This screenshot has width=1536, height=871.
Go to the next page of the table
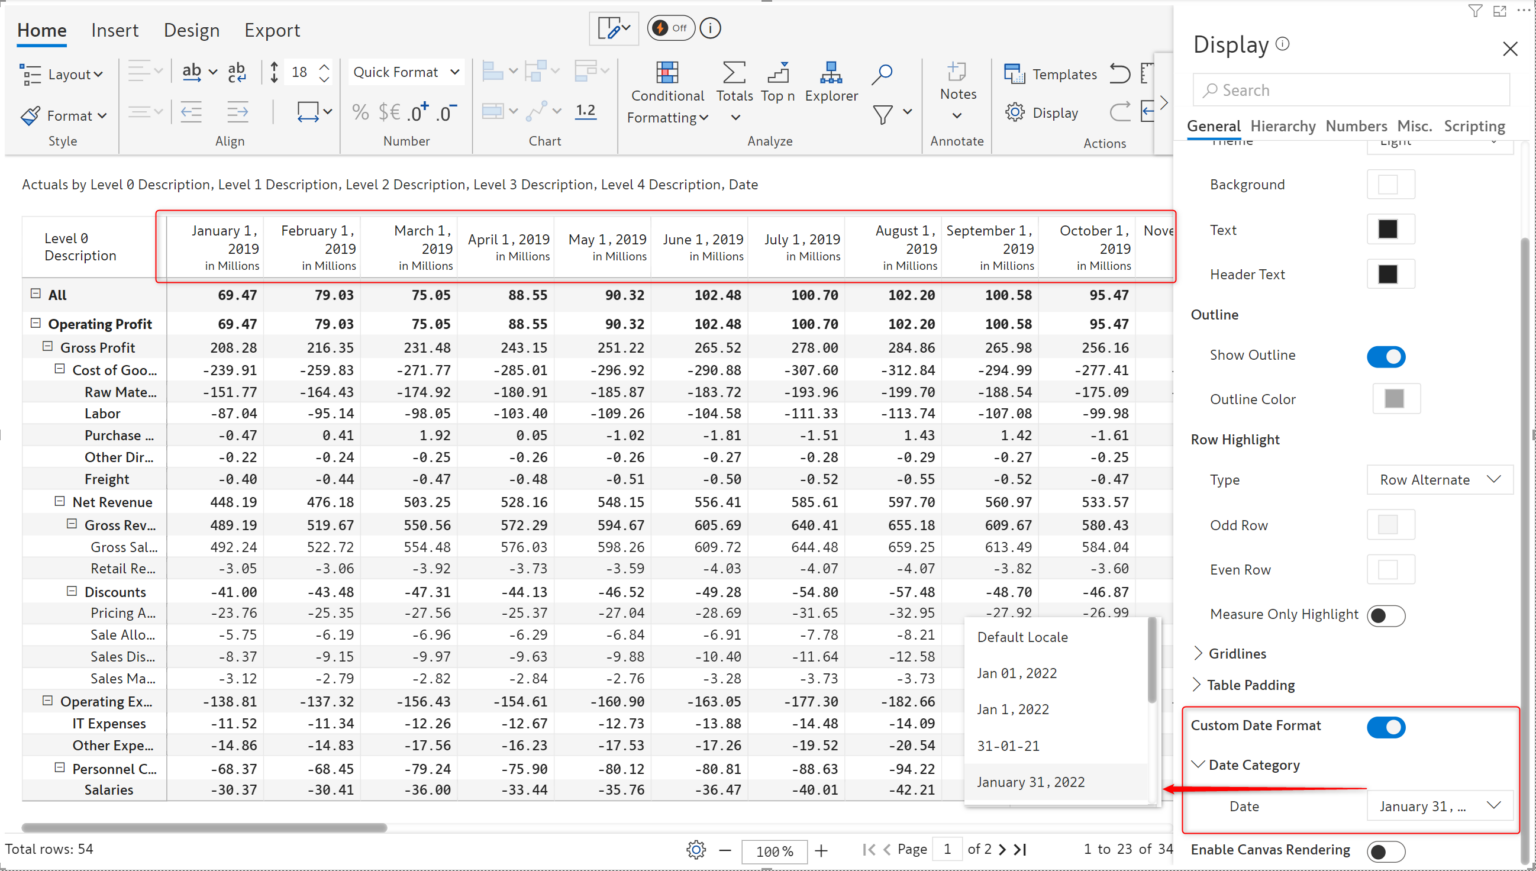1002,849
